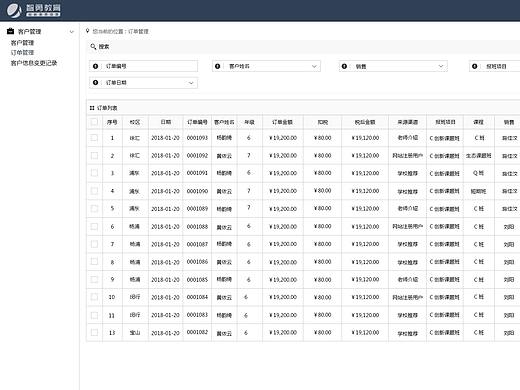Select the checkbox for order 0001084
Viewport: 520px width, 390px height.
[x=94, y=297]
